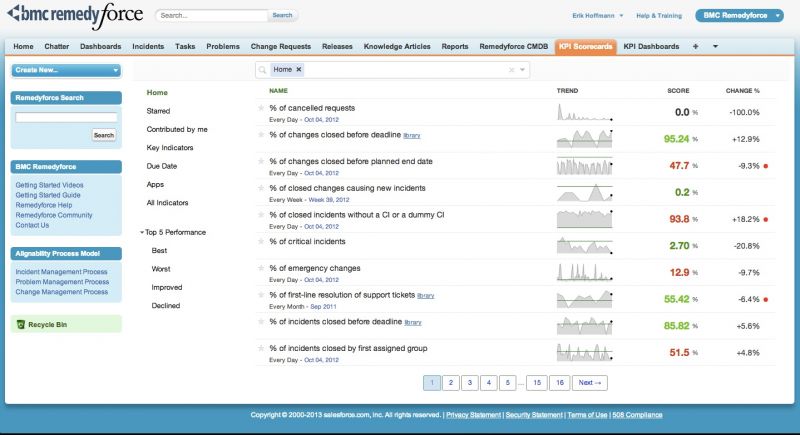Click the bmc remedyforce logo
Image resolution: width=800 pixels, height=435 pixels.
tap(76, 15)
